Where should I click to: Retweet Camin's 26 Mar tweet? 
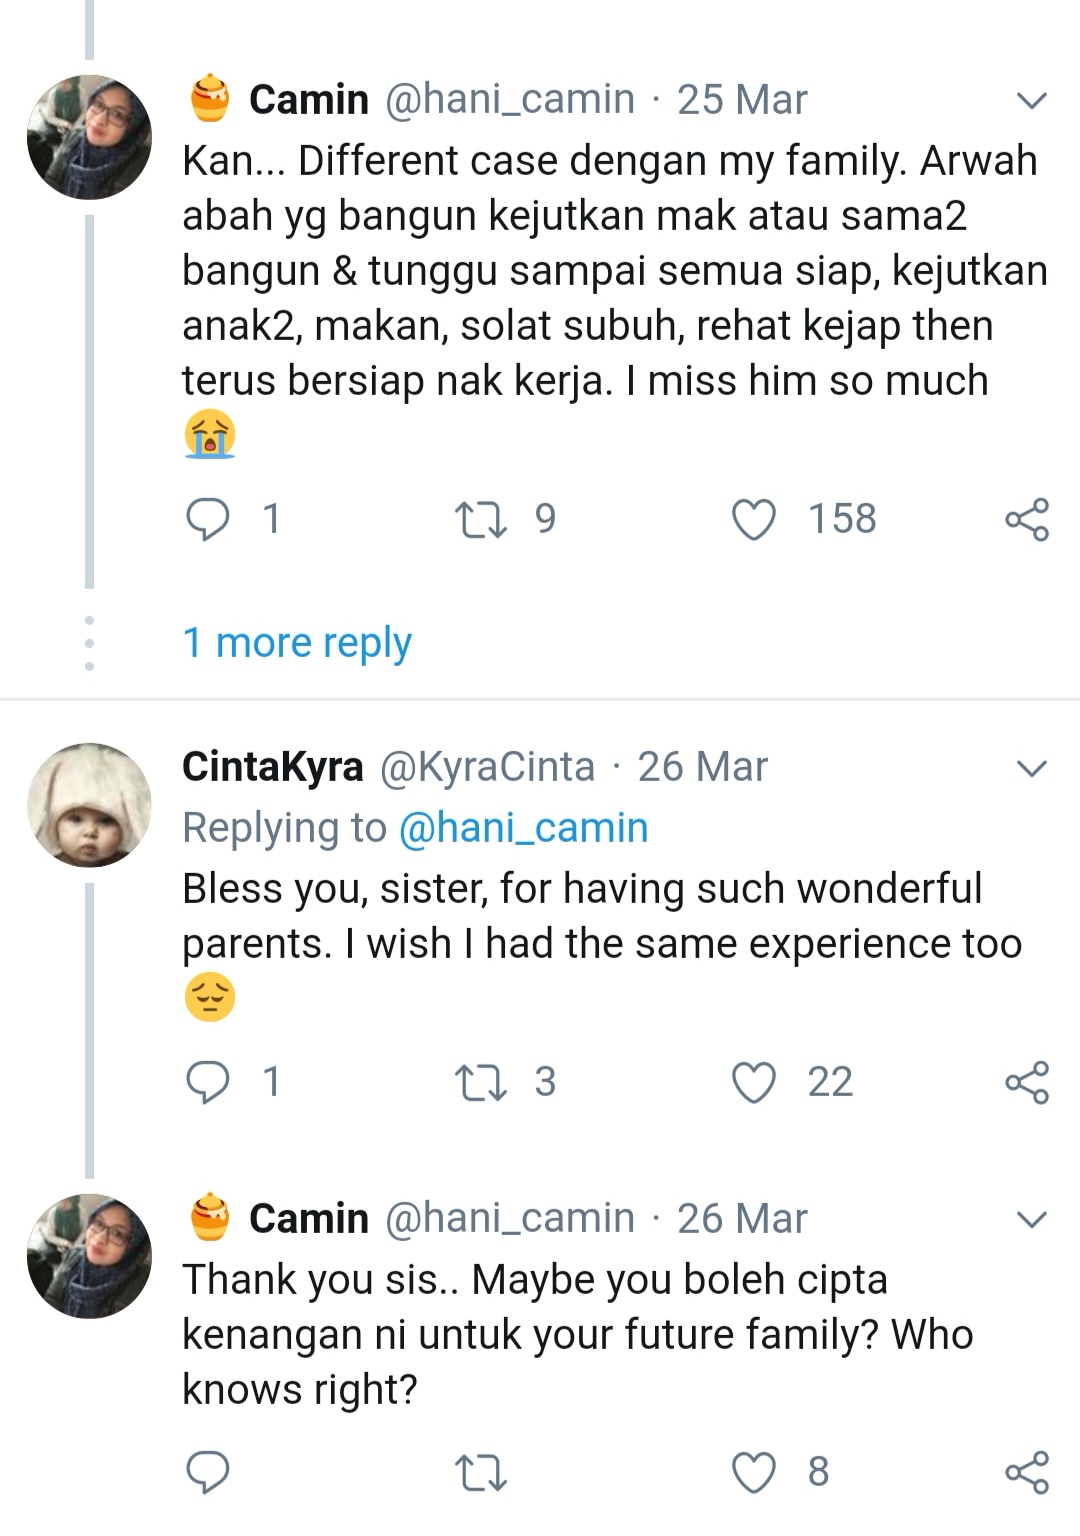(x=480, y=1473)
